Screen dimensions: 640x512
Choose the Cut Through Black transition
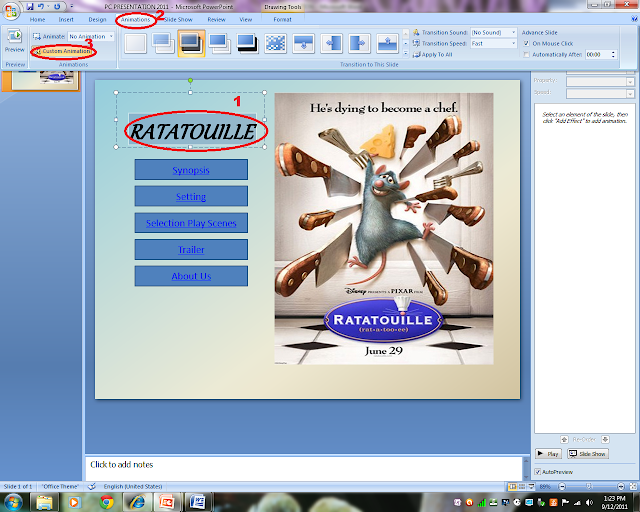coord(248,43)
